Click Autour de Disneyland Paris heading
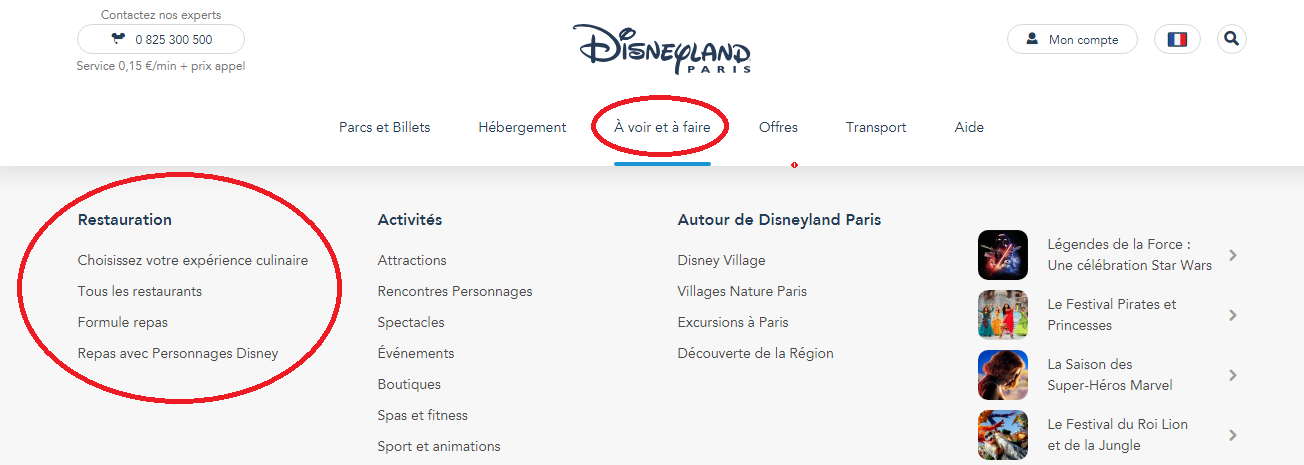This screenshot has height=465, width=1304. [779, 220]
